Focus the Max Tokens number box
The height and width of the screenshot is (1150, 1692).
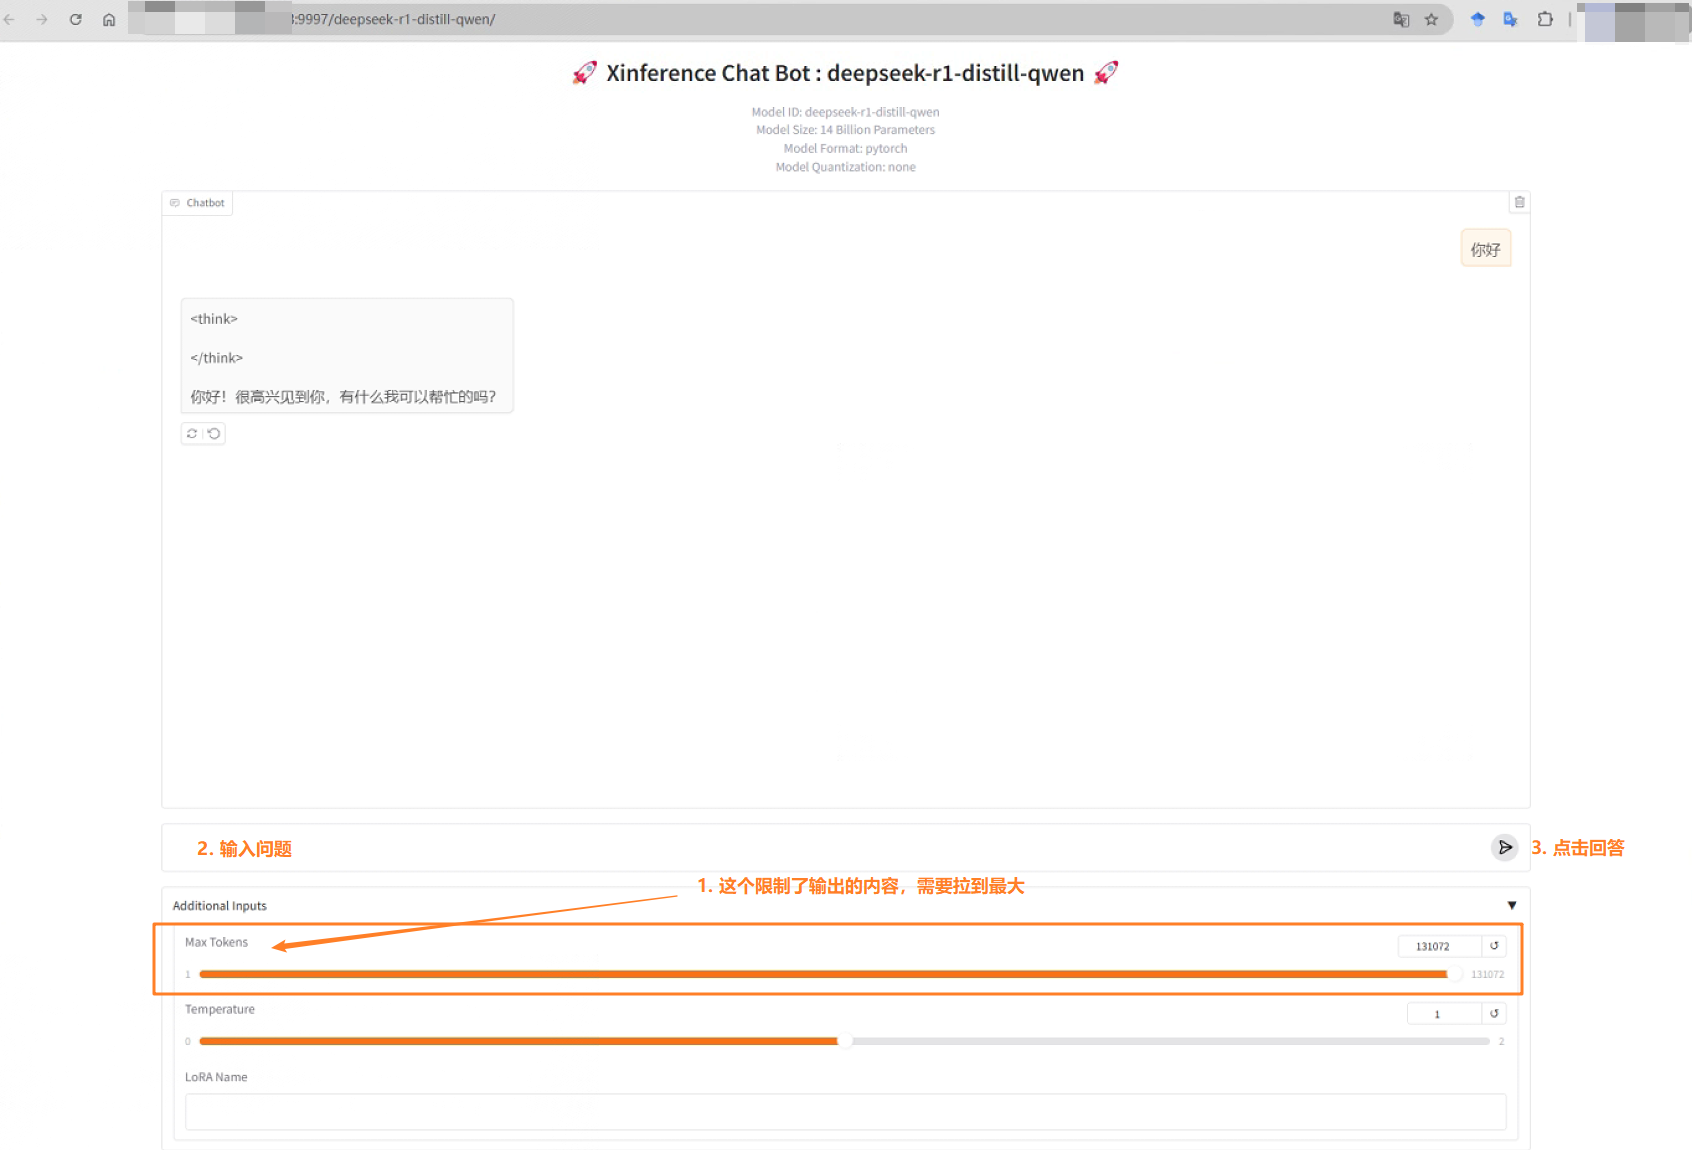point(1439,946)
